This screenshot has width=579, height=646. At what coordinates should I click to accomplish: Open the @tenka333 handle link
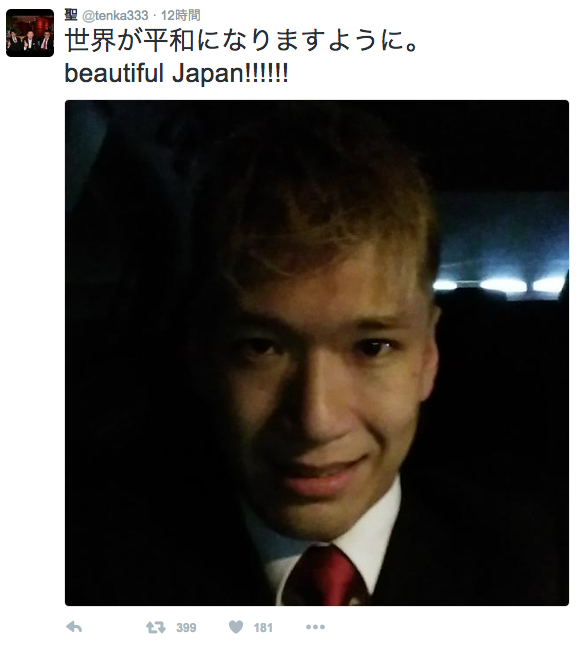coord(115,16)
